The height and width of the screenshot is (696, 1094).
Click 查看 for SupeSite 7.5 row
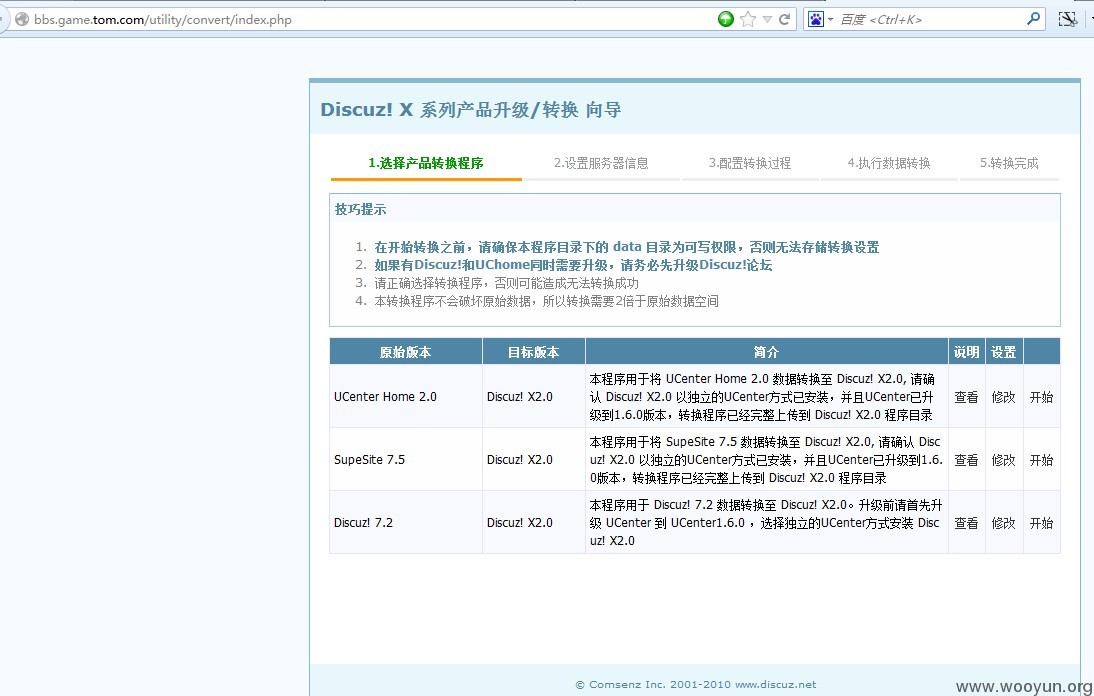(966, 460)
